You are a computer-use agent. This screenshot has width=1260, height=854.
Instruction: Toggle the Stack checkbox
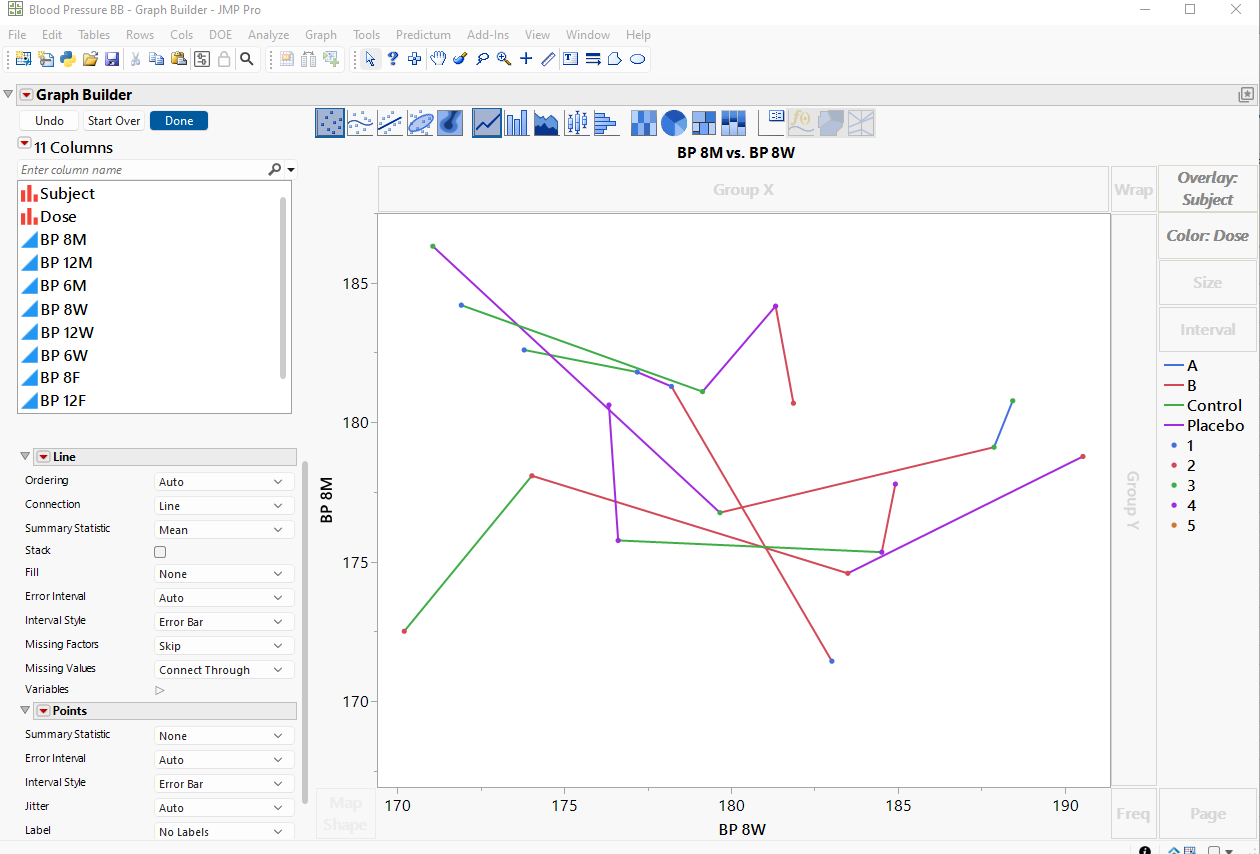160,552
